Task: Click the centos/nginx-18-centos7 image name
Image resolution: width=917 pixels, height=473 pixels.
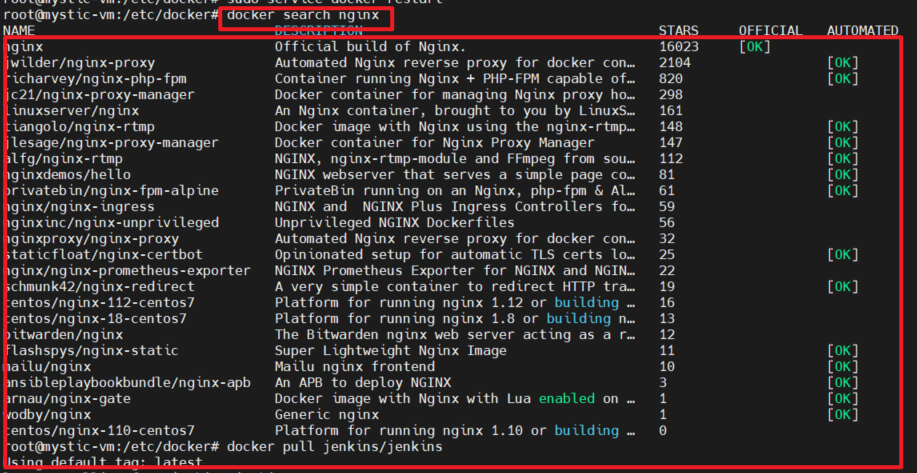Action: [x=95, y=319]
